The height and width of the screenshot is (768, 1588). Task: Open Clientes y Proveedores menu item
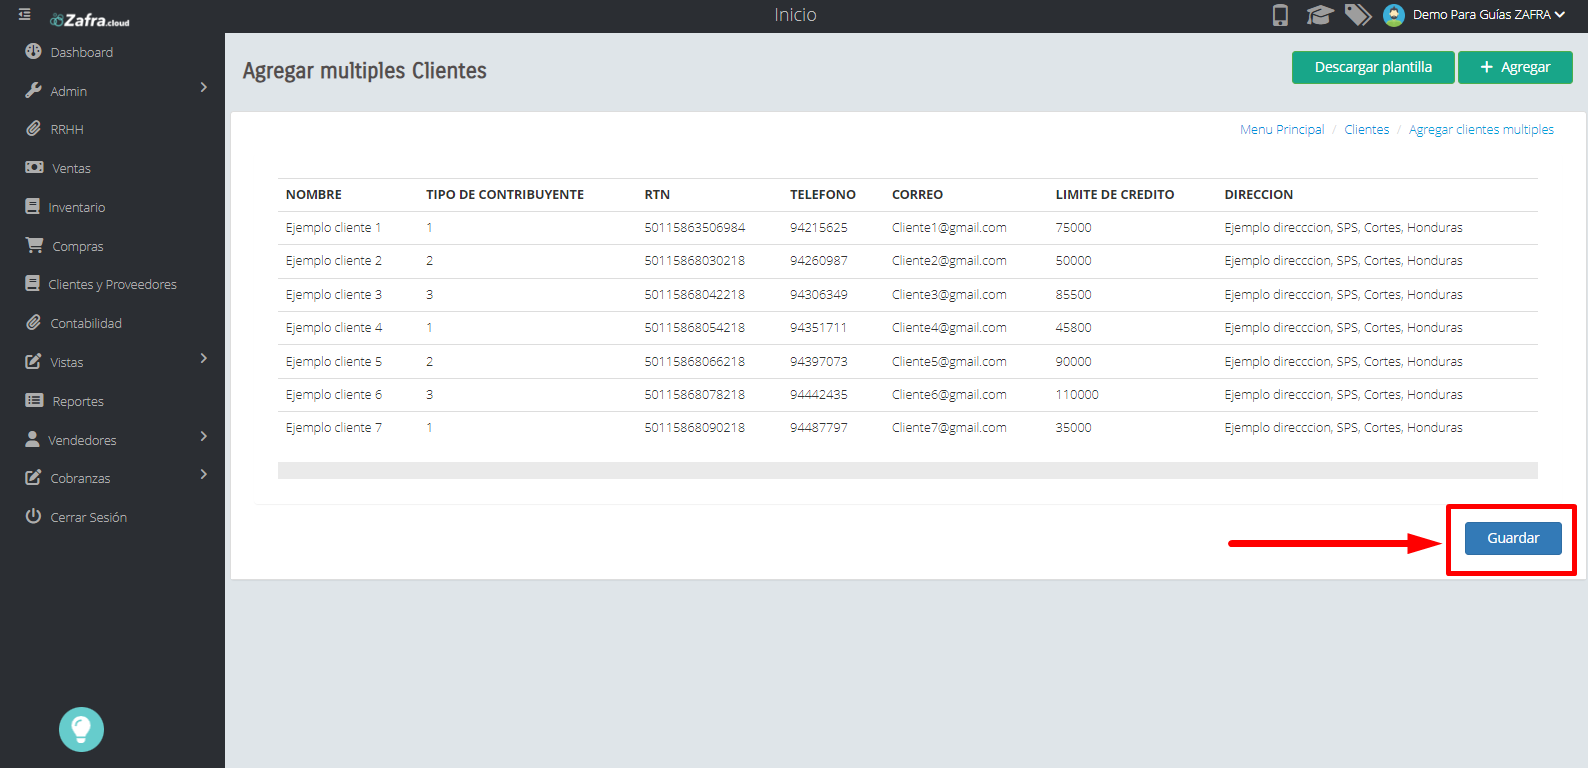[x=112, y=284]
